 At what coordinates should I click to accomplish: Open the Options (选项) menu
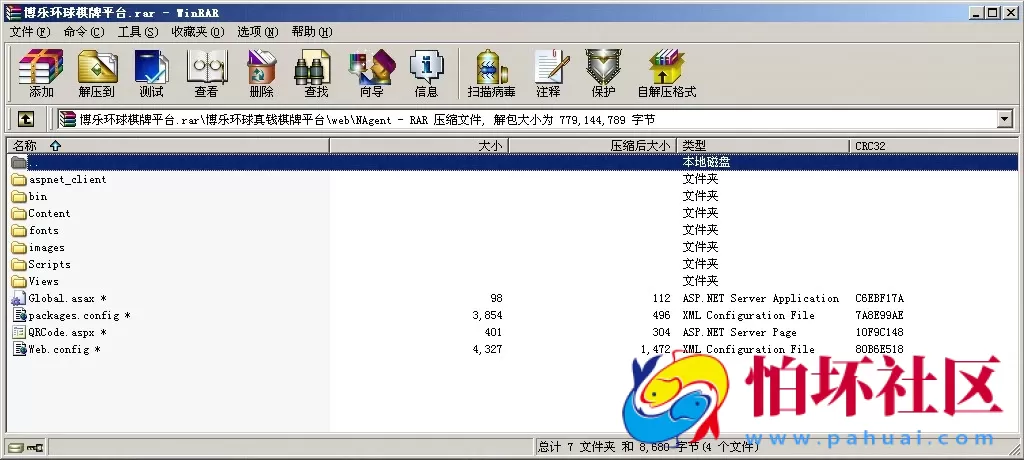pos(257,31)
